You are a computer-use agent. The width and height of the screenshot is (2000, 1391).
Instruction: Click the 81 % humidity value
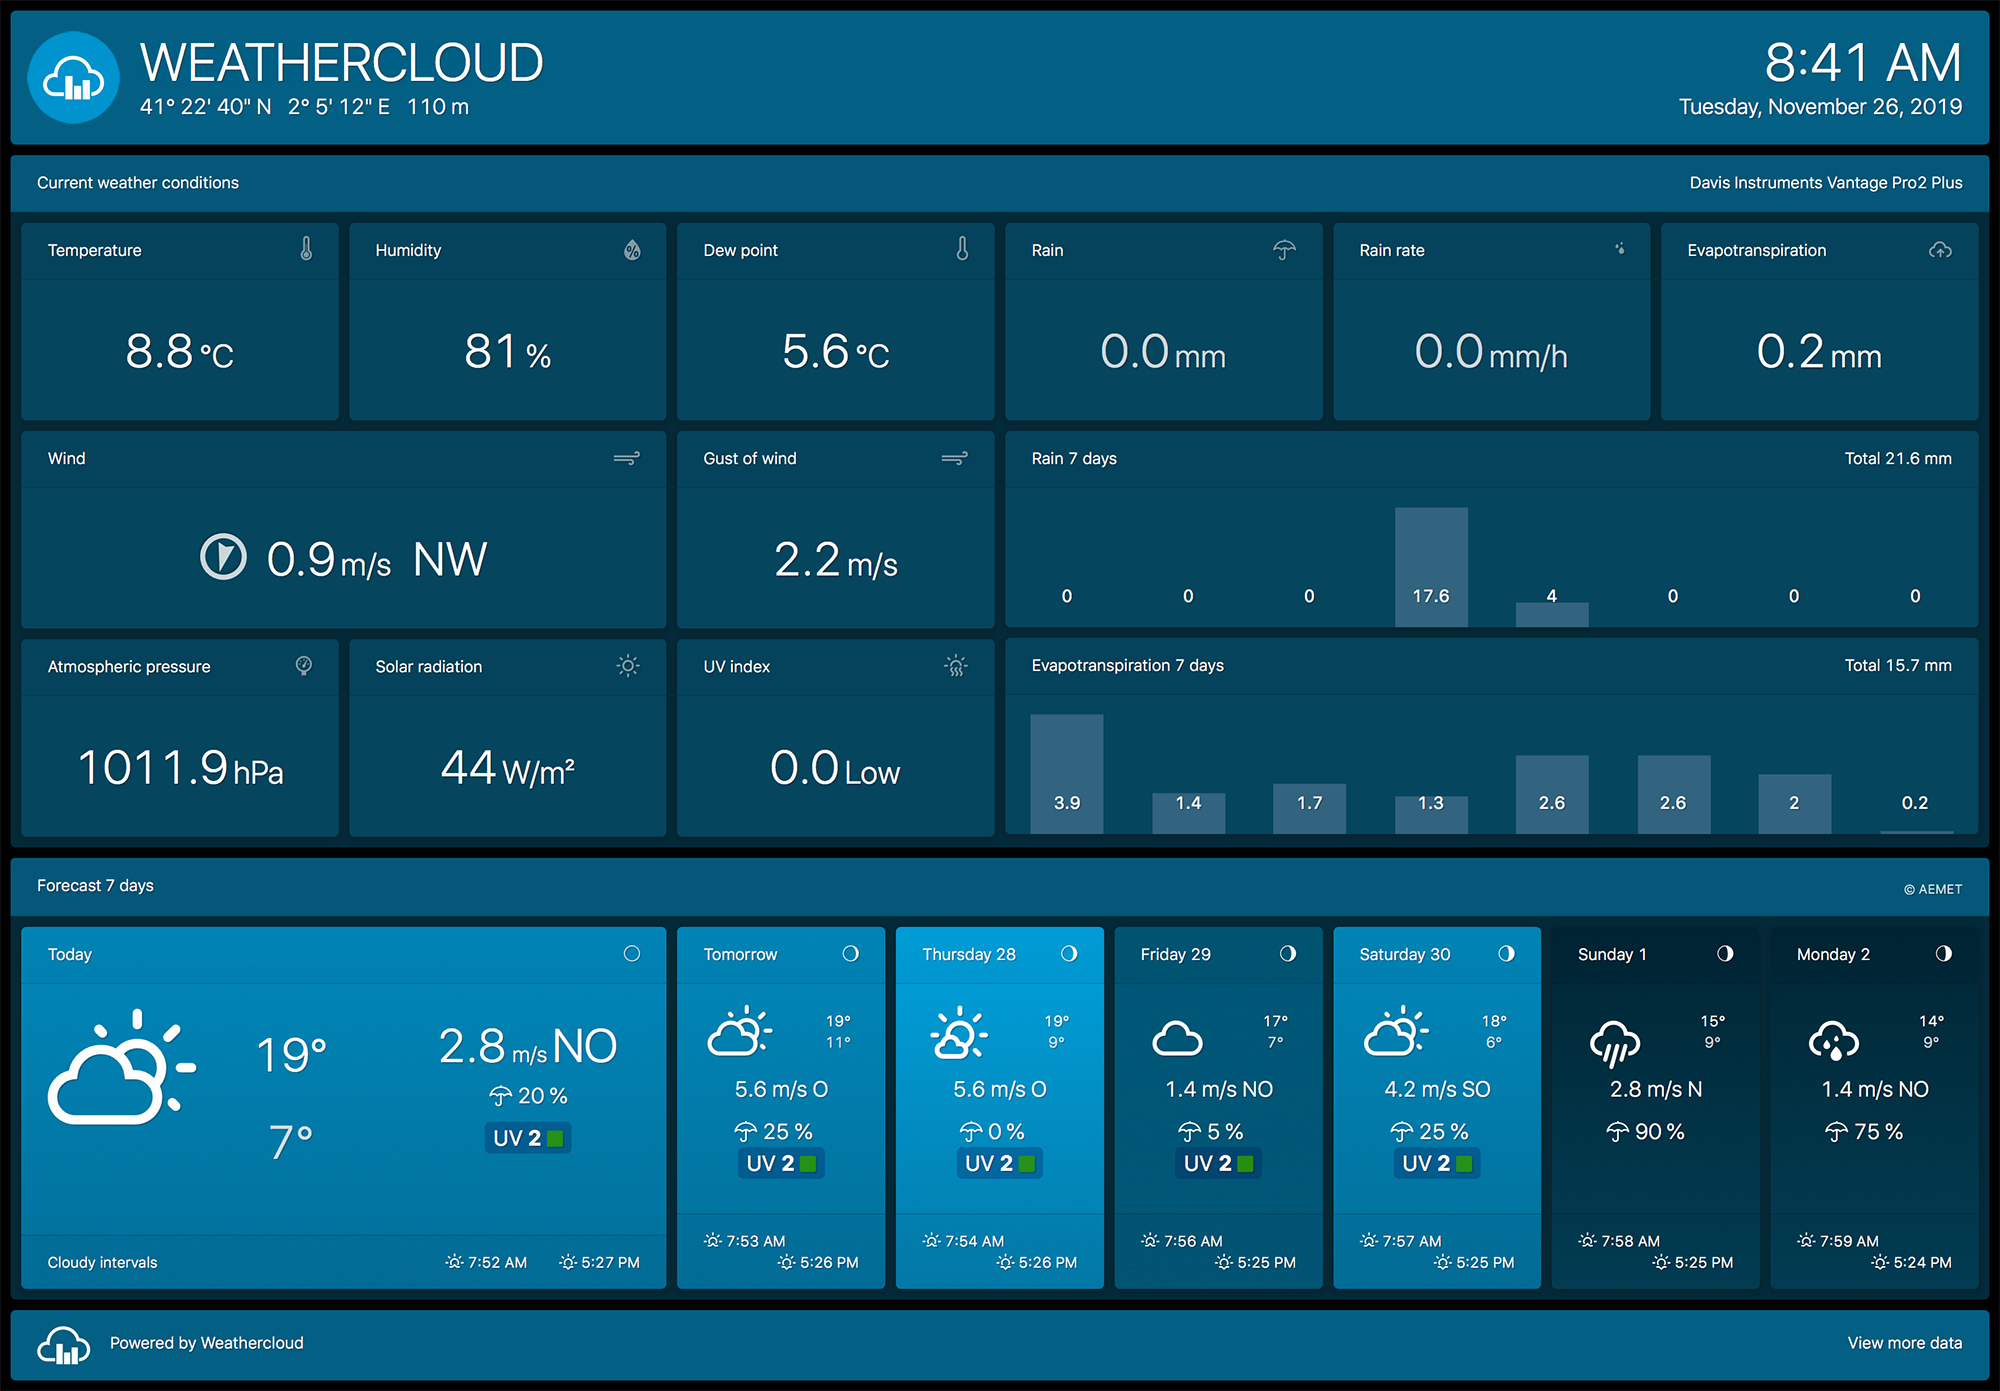508,352
